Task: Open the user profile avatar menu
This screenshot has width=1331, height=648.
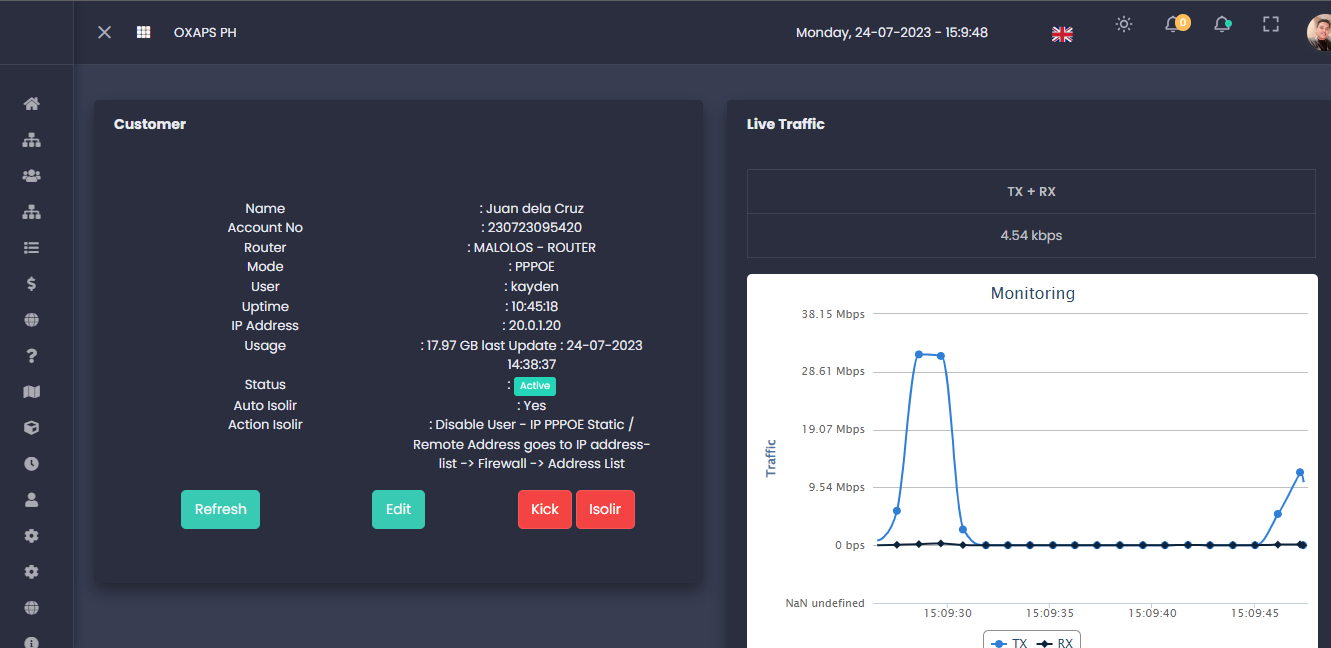Action: 1319,32
